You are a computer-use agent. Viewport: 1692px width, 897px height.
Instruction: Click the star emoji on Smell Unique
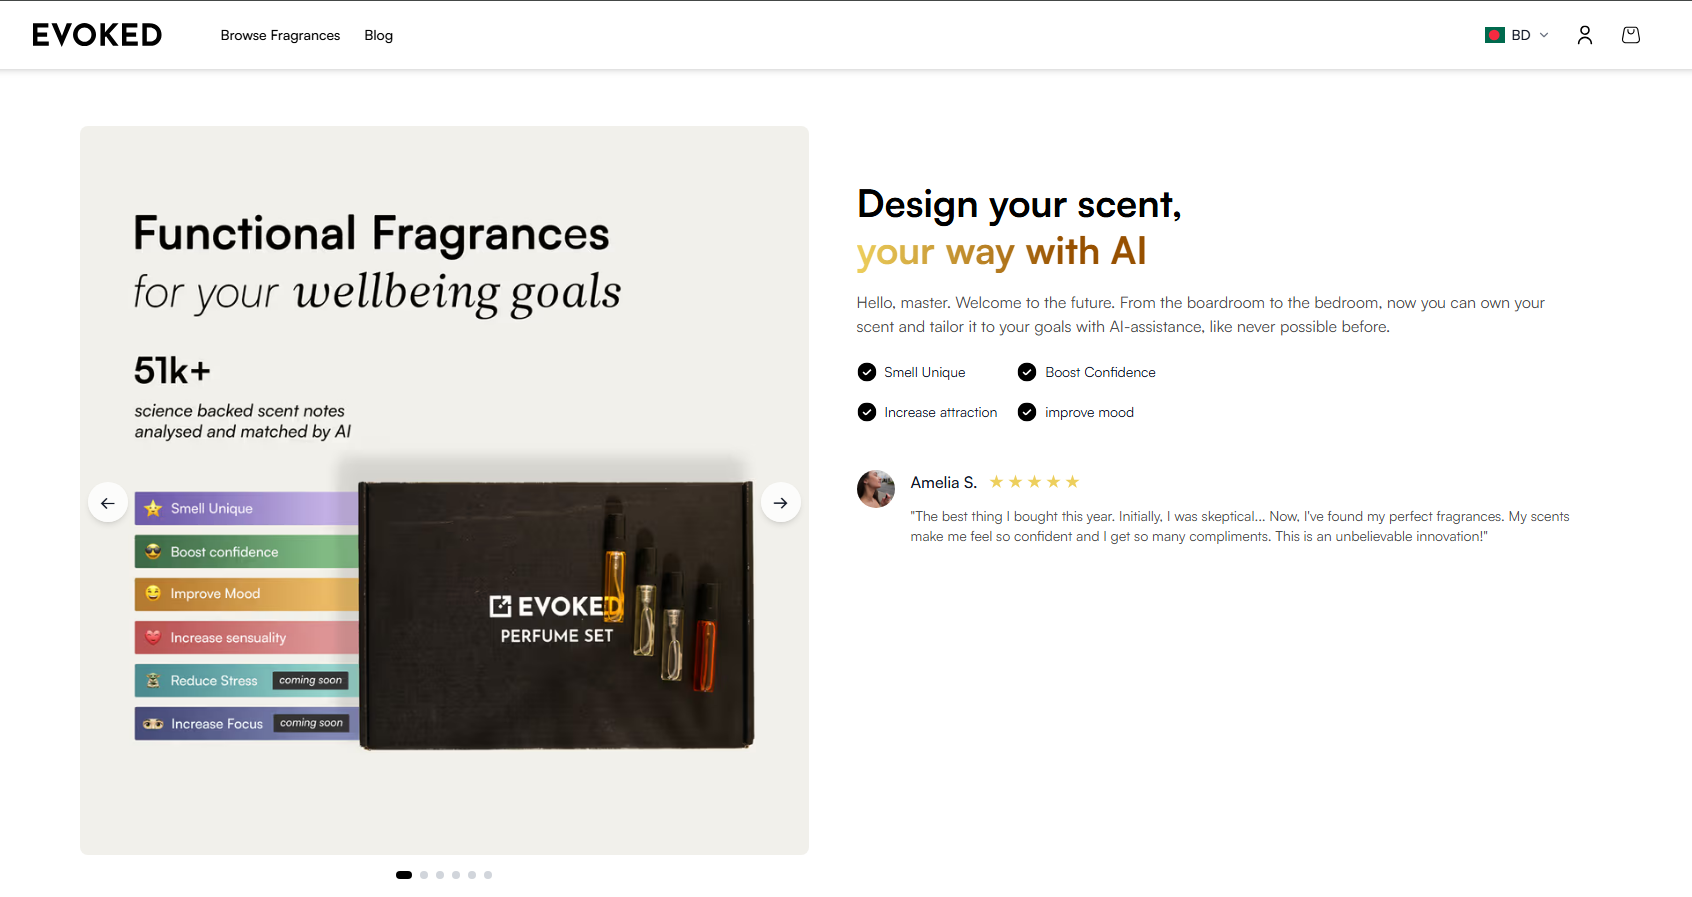pos(153,508)
